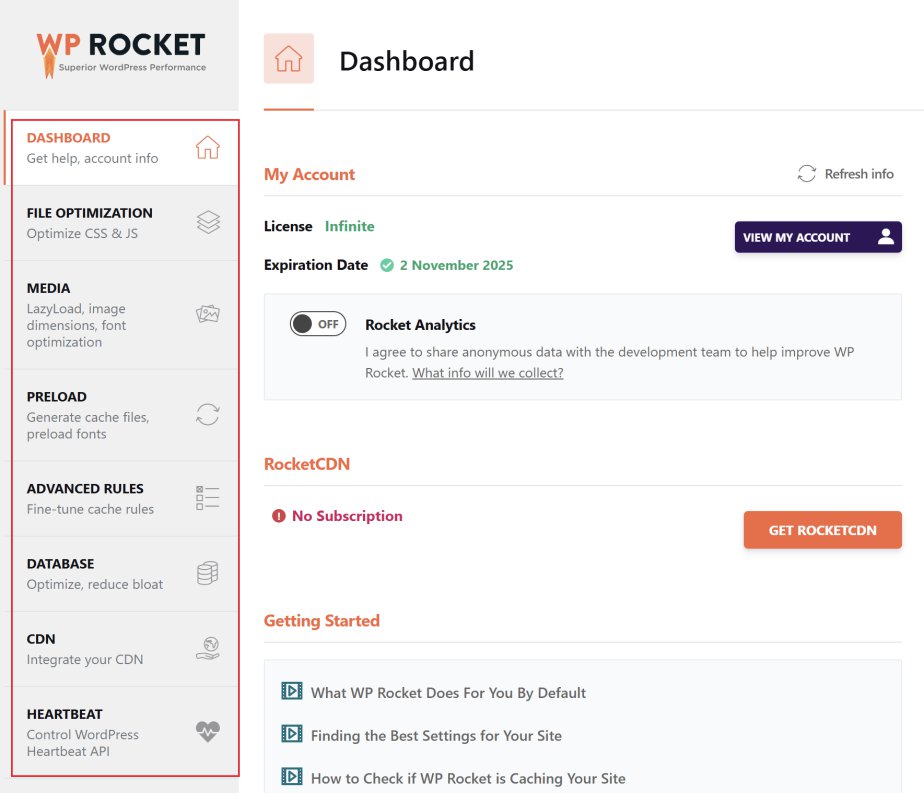Enable the Rocket Analytics toggle
Screen dimensions: 924x793
coord(317,323)
